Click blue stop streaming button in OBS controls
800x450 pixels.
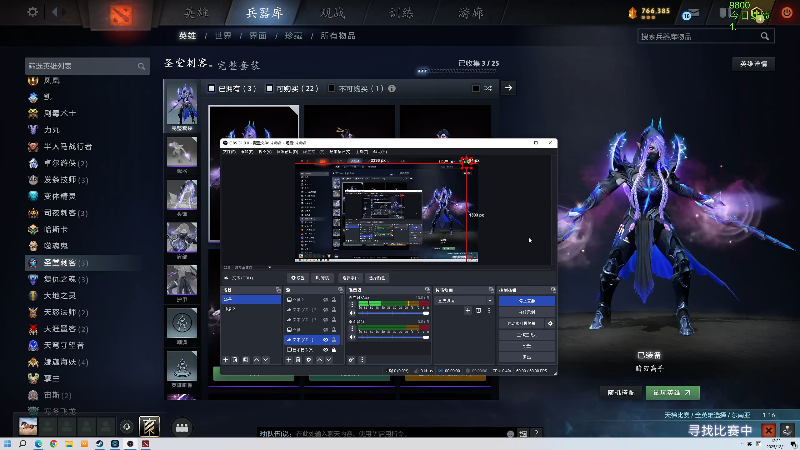tap(527, 301)
